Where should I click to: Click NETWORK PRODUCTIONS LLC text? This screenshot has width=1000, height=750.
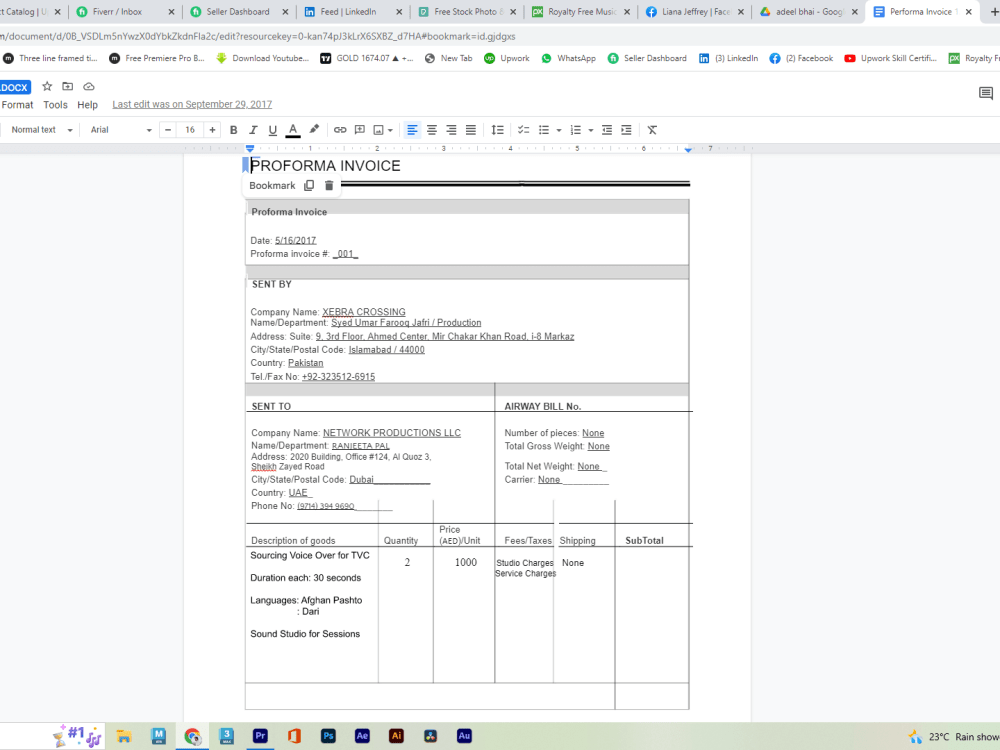pyautogui.click(x=392, y=432)
